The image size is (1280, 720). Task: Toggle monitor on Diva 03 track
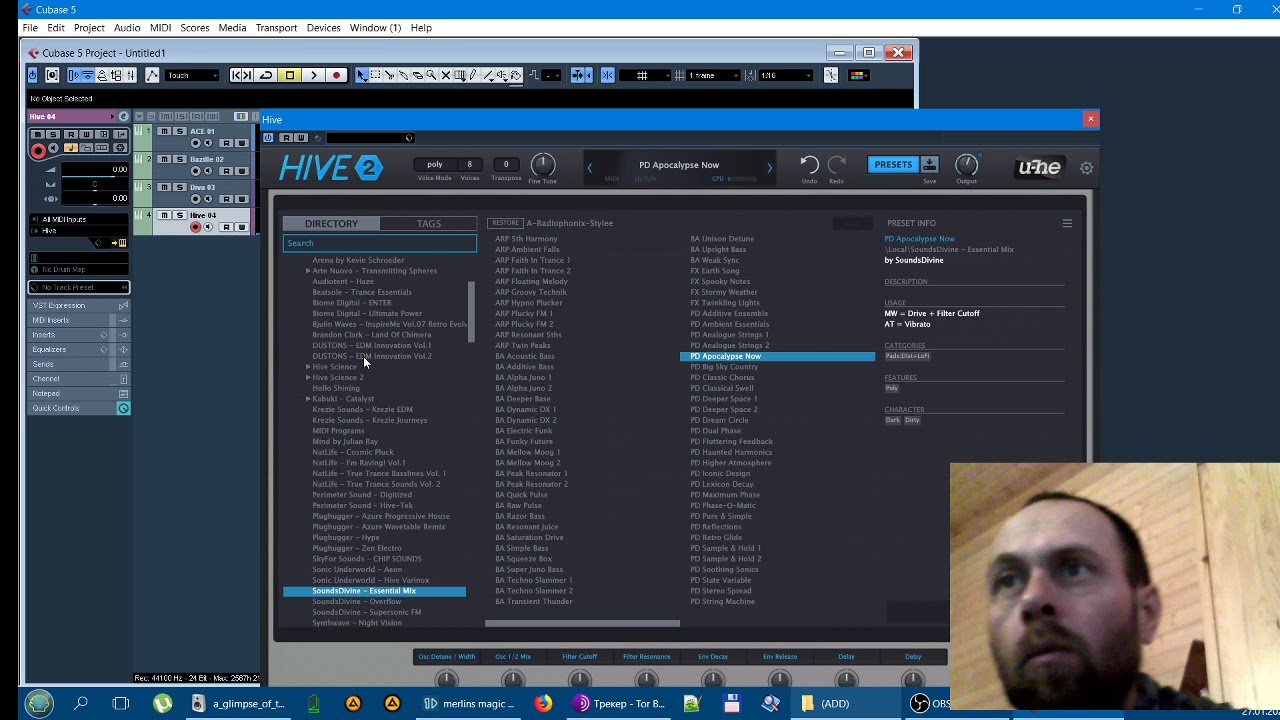tap(208, 199)
